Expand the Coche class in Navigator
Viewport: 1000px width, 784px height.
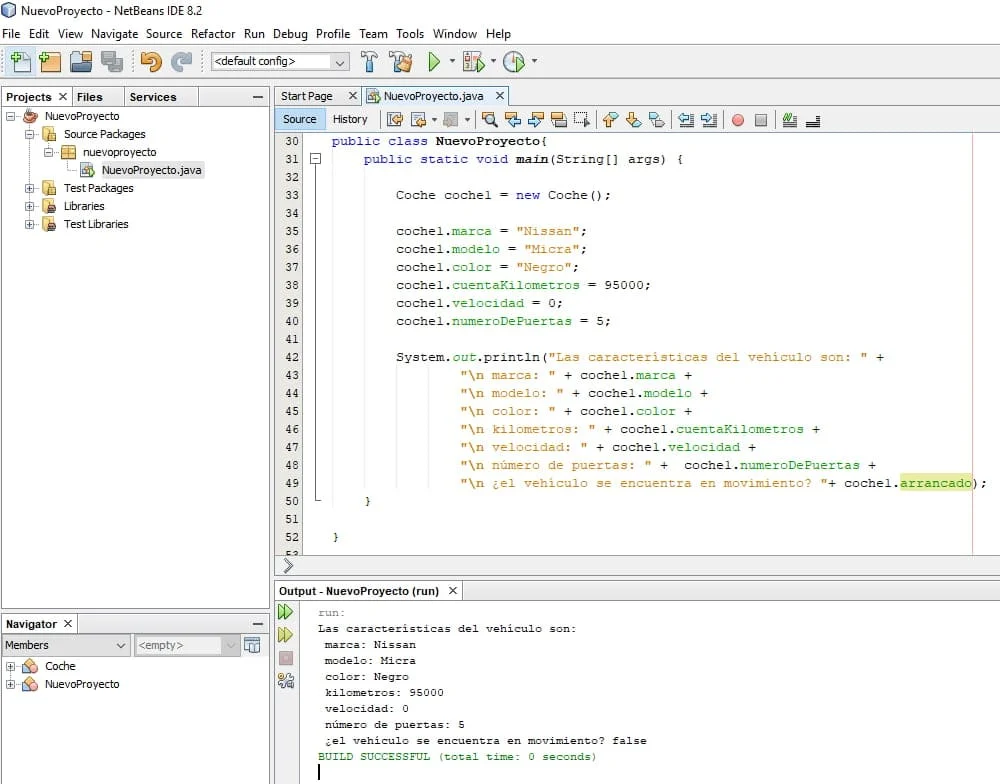[11, 666]
